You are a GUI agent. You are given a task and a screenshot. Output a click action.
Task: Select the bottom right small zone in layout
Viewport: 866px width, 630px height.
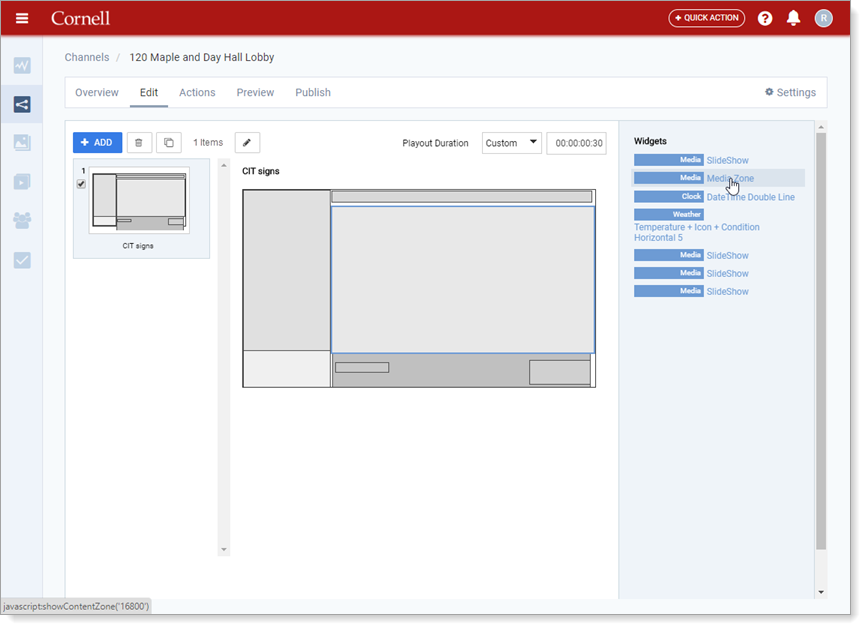[559, 373]
